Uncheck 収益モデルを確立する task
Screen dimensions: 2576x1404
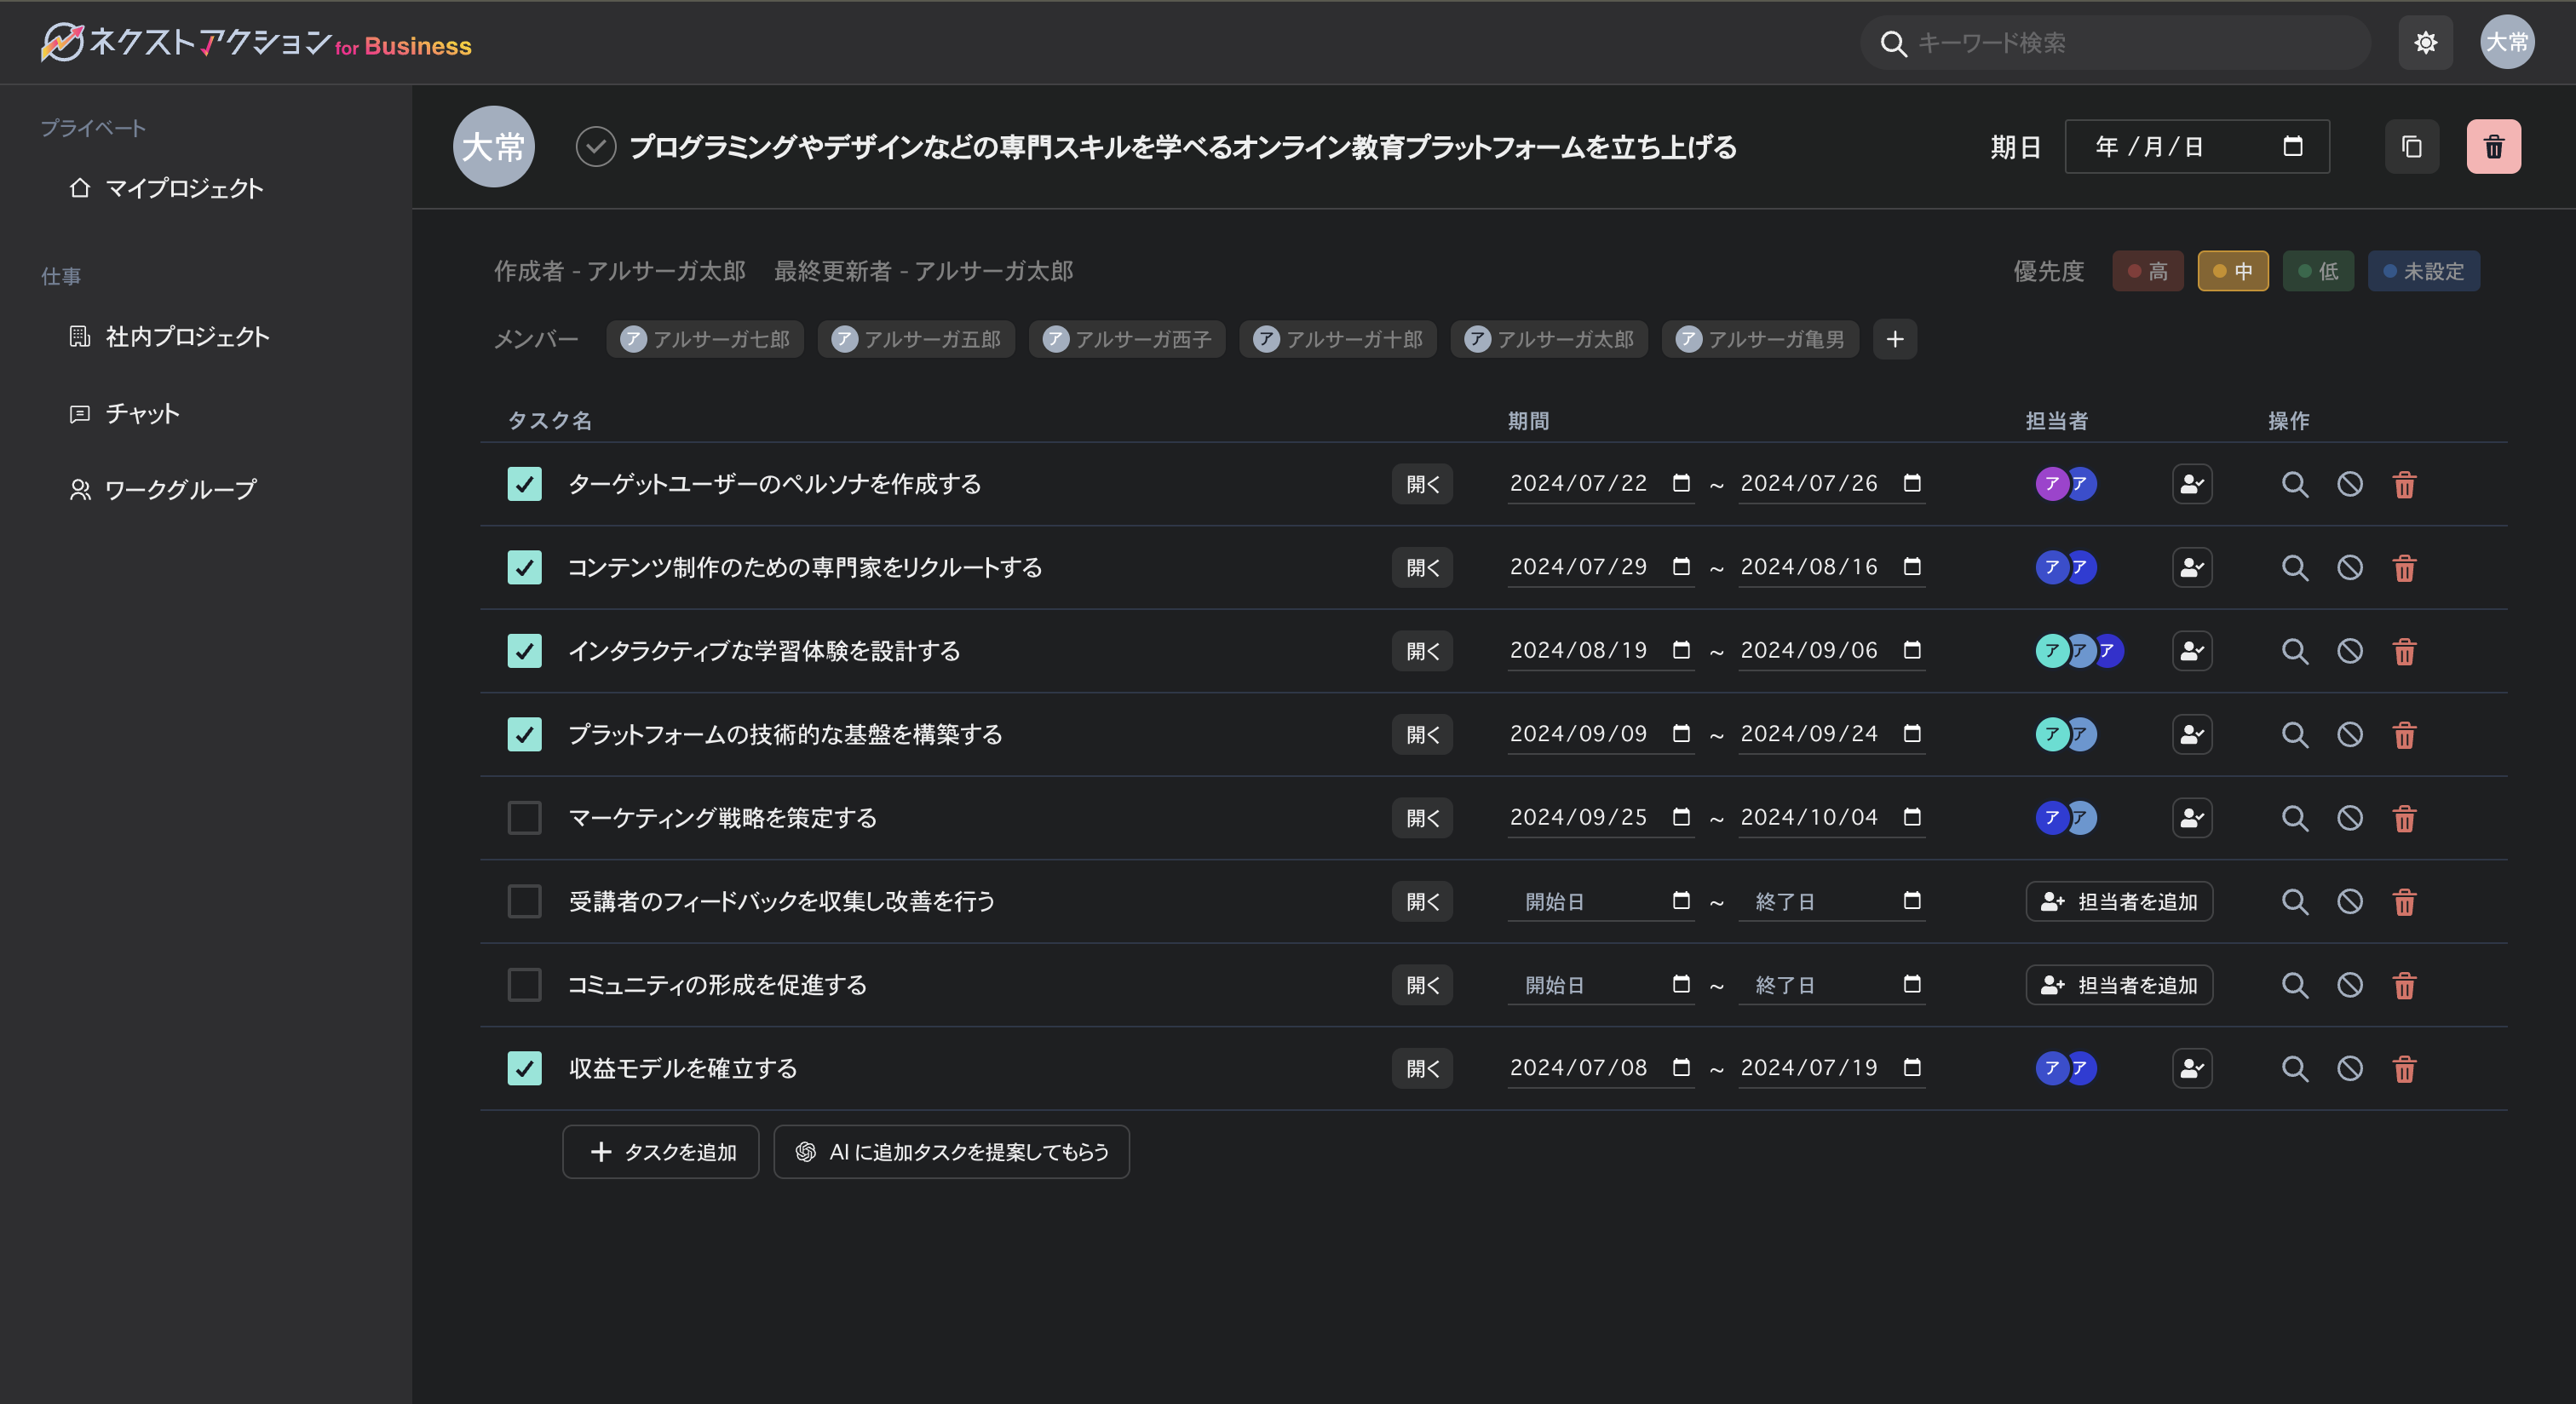coord(524,1068)
